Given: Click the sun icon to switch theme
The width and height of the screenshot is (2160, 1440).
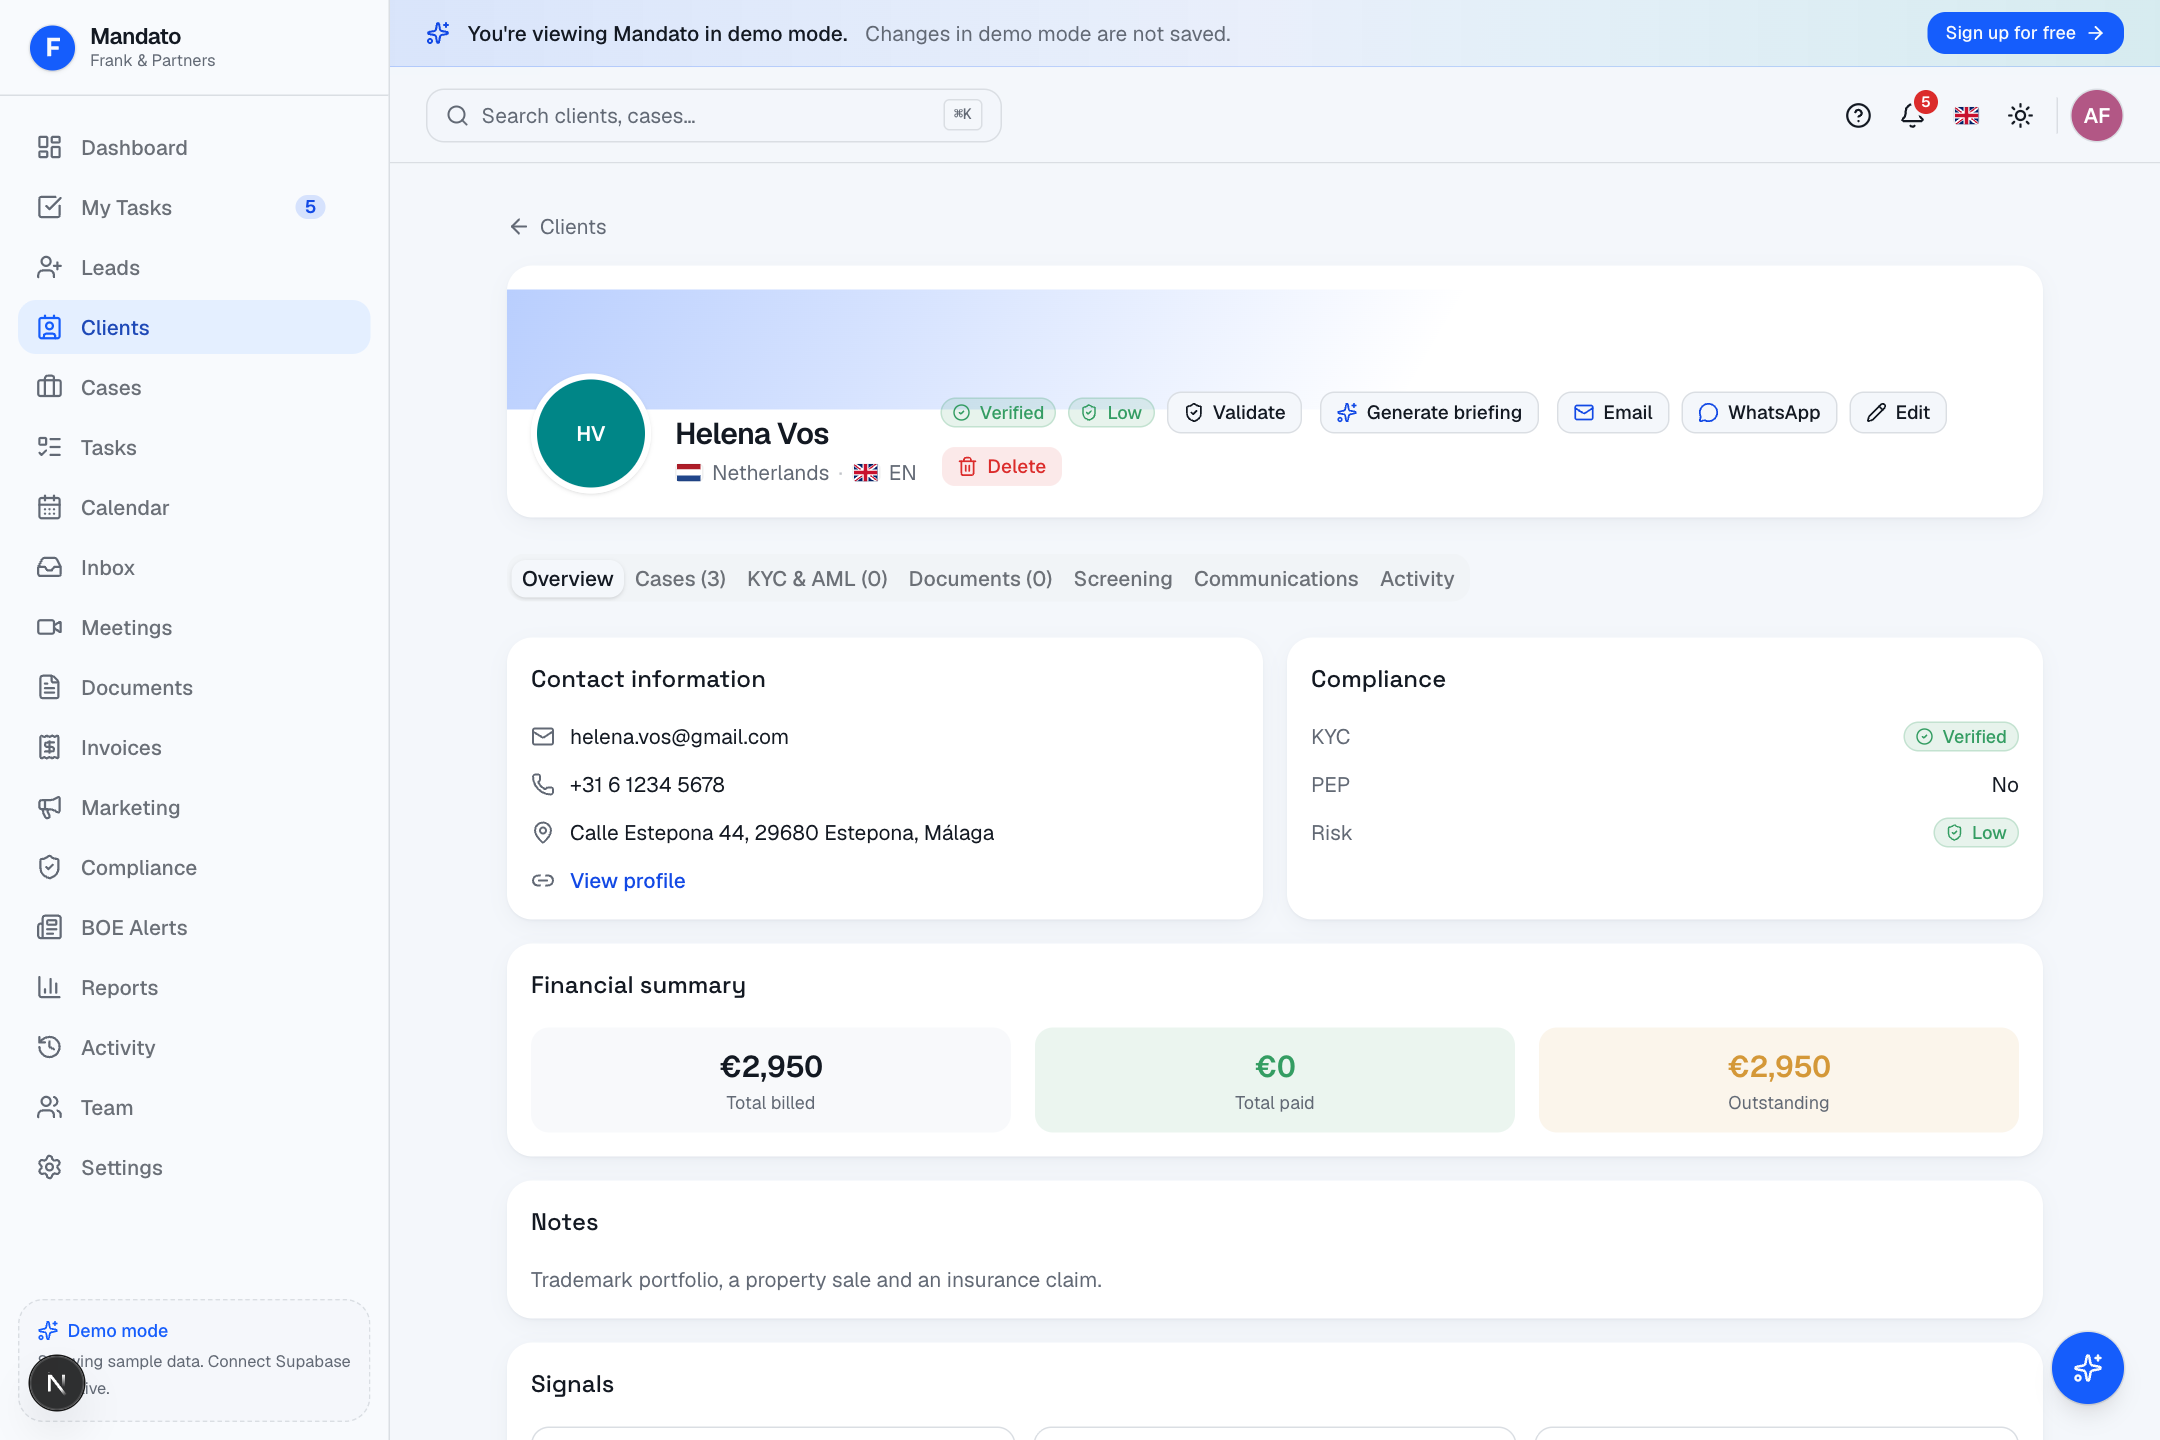Looking at the screenshot, I should [x=2020, y=115].
